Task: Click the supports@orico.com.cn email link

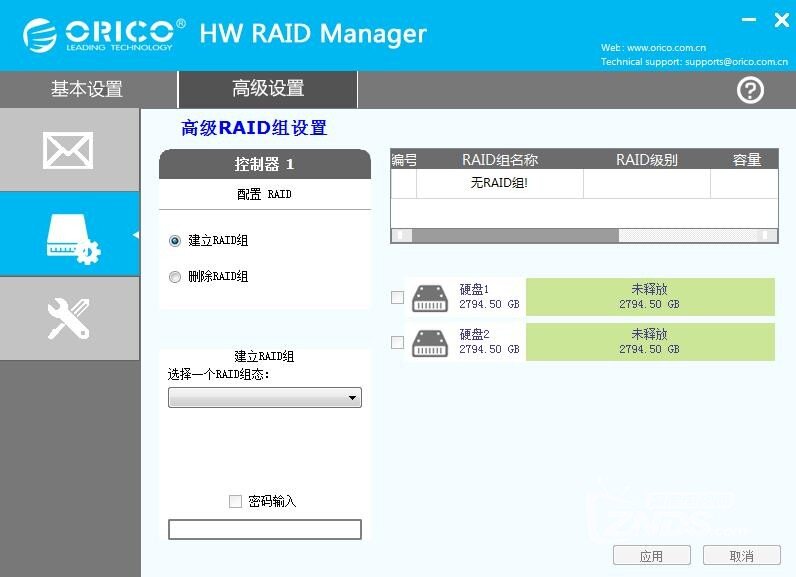Action: pos(736,62)
